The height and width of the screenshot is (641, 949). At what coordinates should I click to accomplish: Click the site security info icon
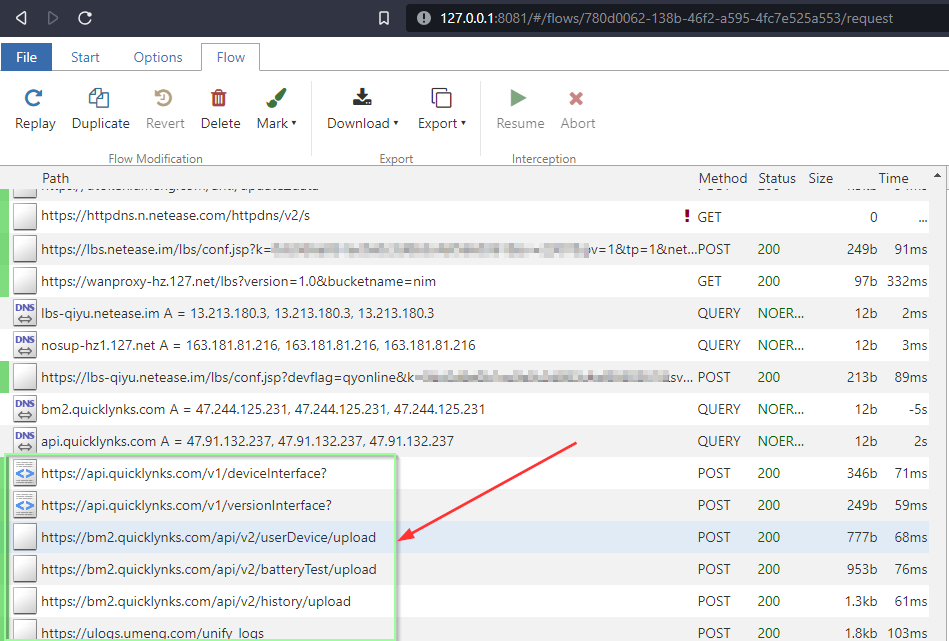(424, 18)
